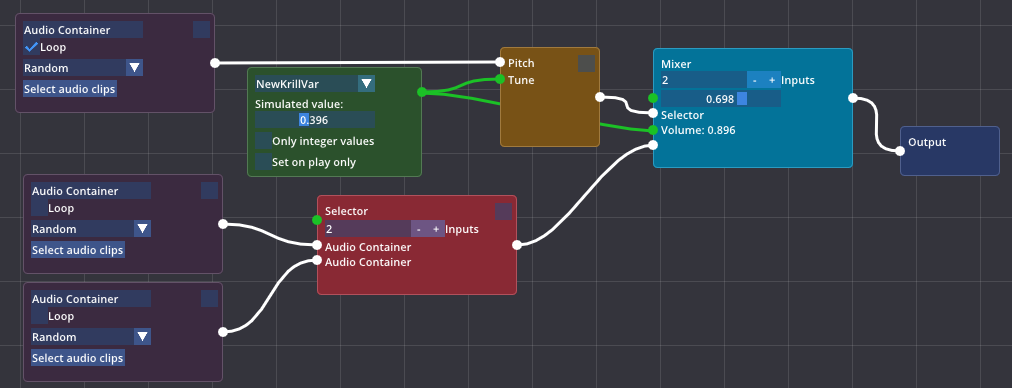
Task: Click the Mixer Selector input port
Action: tap(653, 114)
